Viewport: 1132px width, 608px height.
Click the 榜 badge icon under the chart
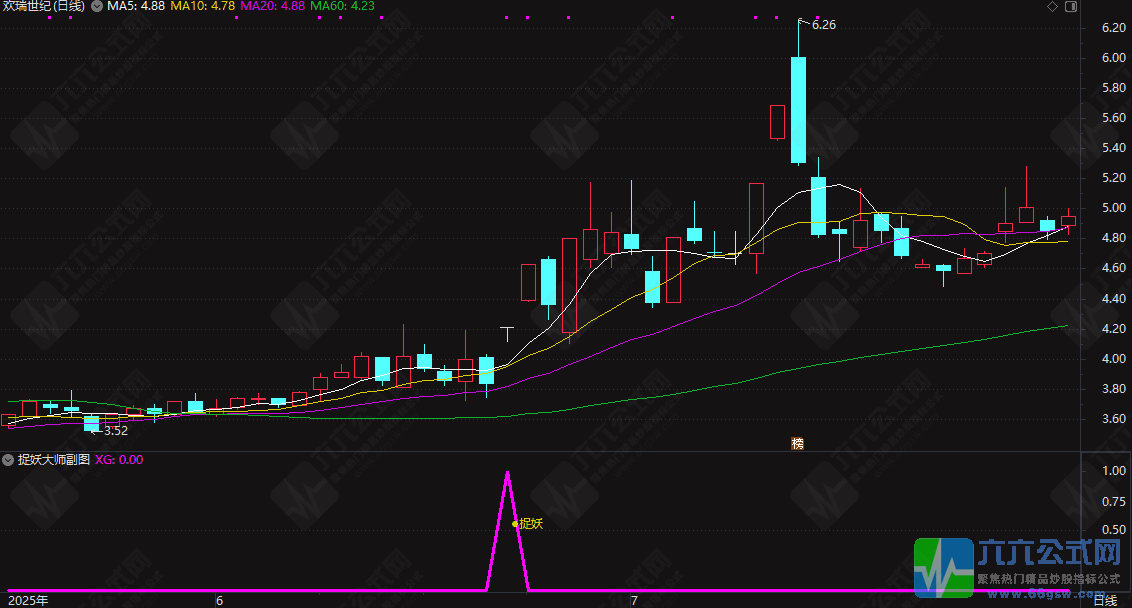[797, 443]
